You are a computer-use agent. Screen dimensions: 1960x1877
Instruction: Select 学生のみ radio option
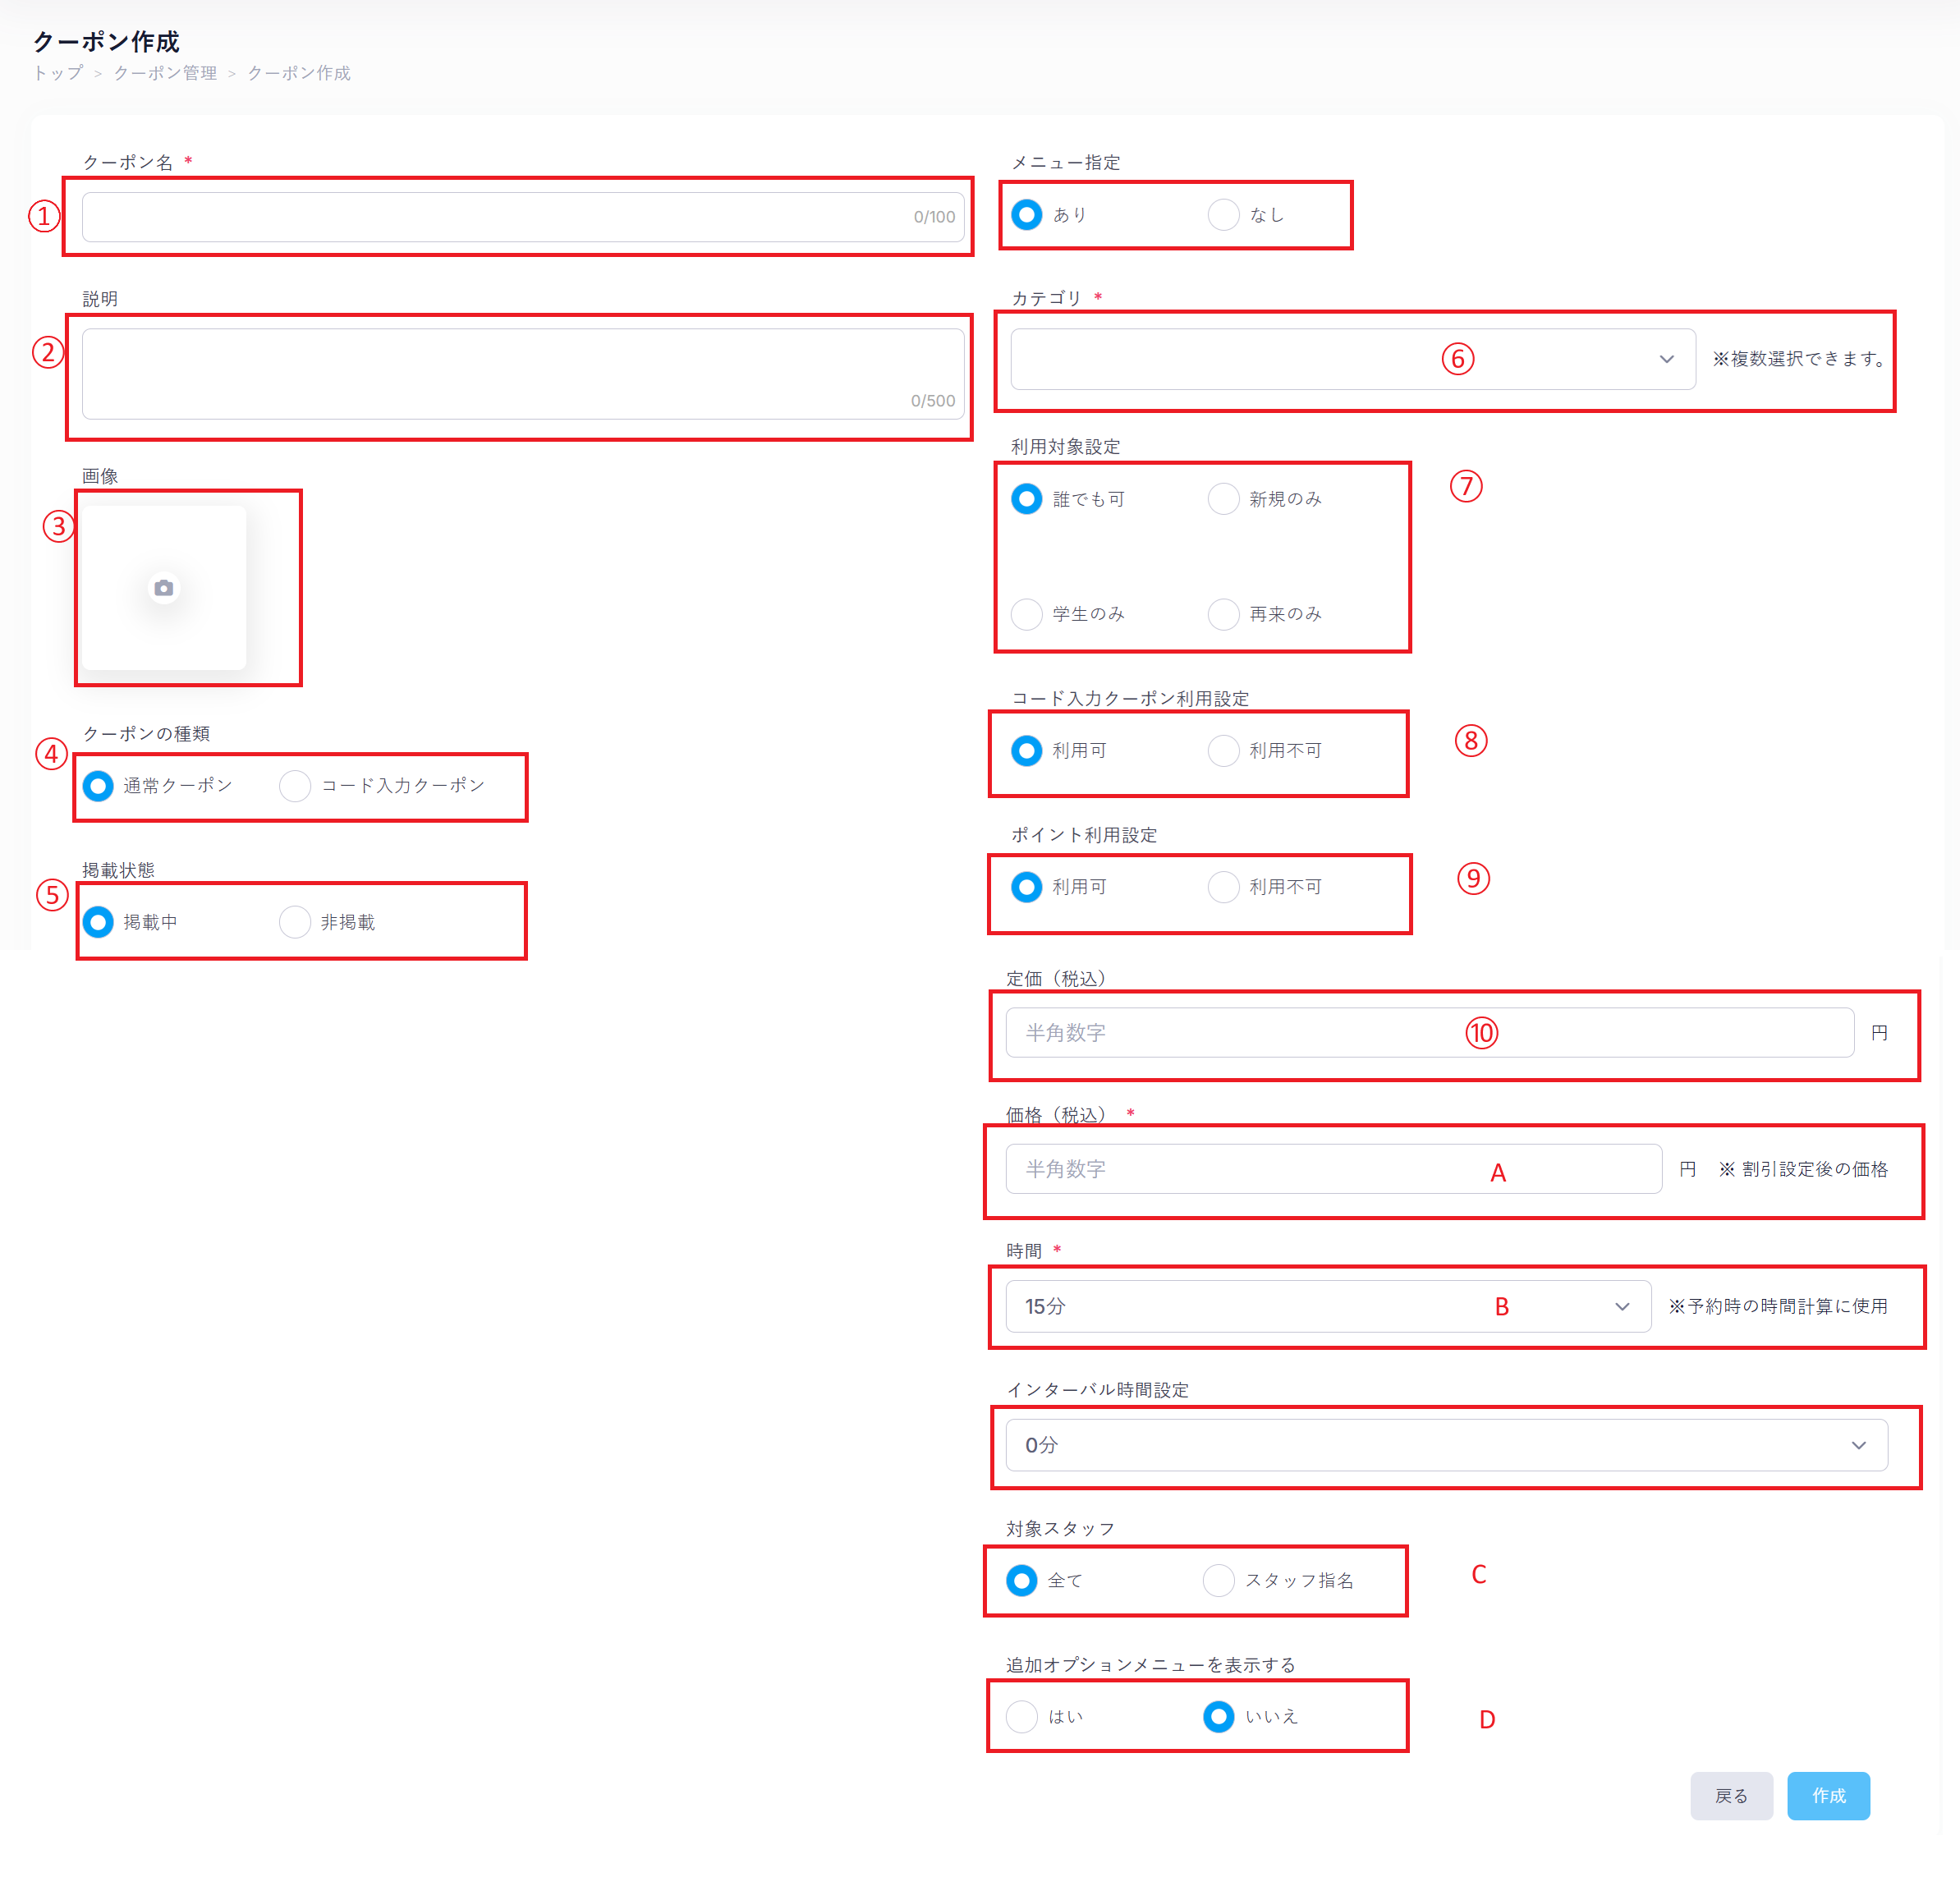[x=1027, y=614]
